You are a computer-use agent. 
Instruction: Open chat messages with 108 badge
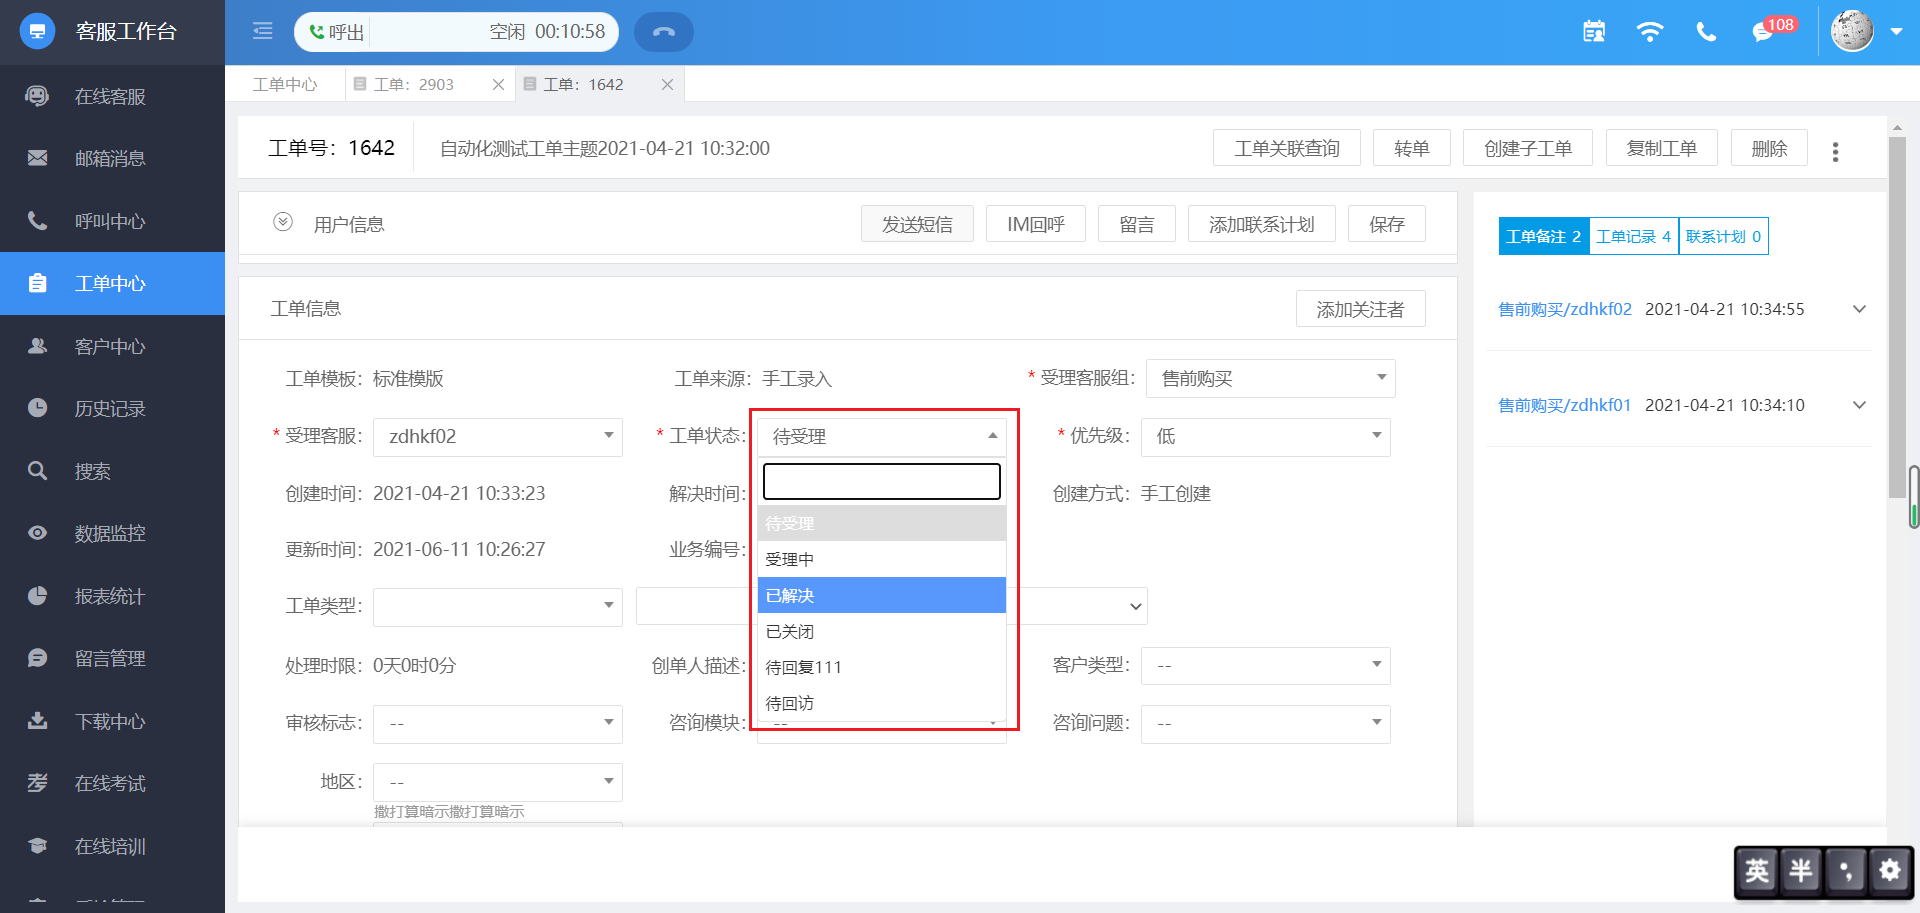tap(1763, 32)
